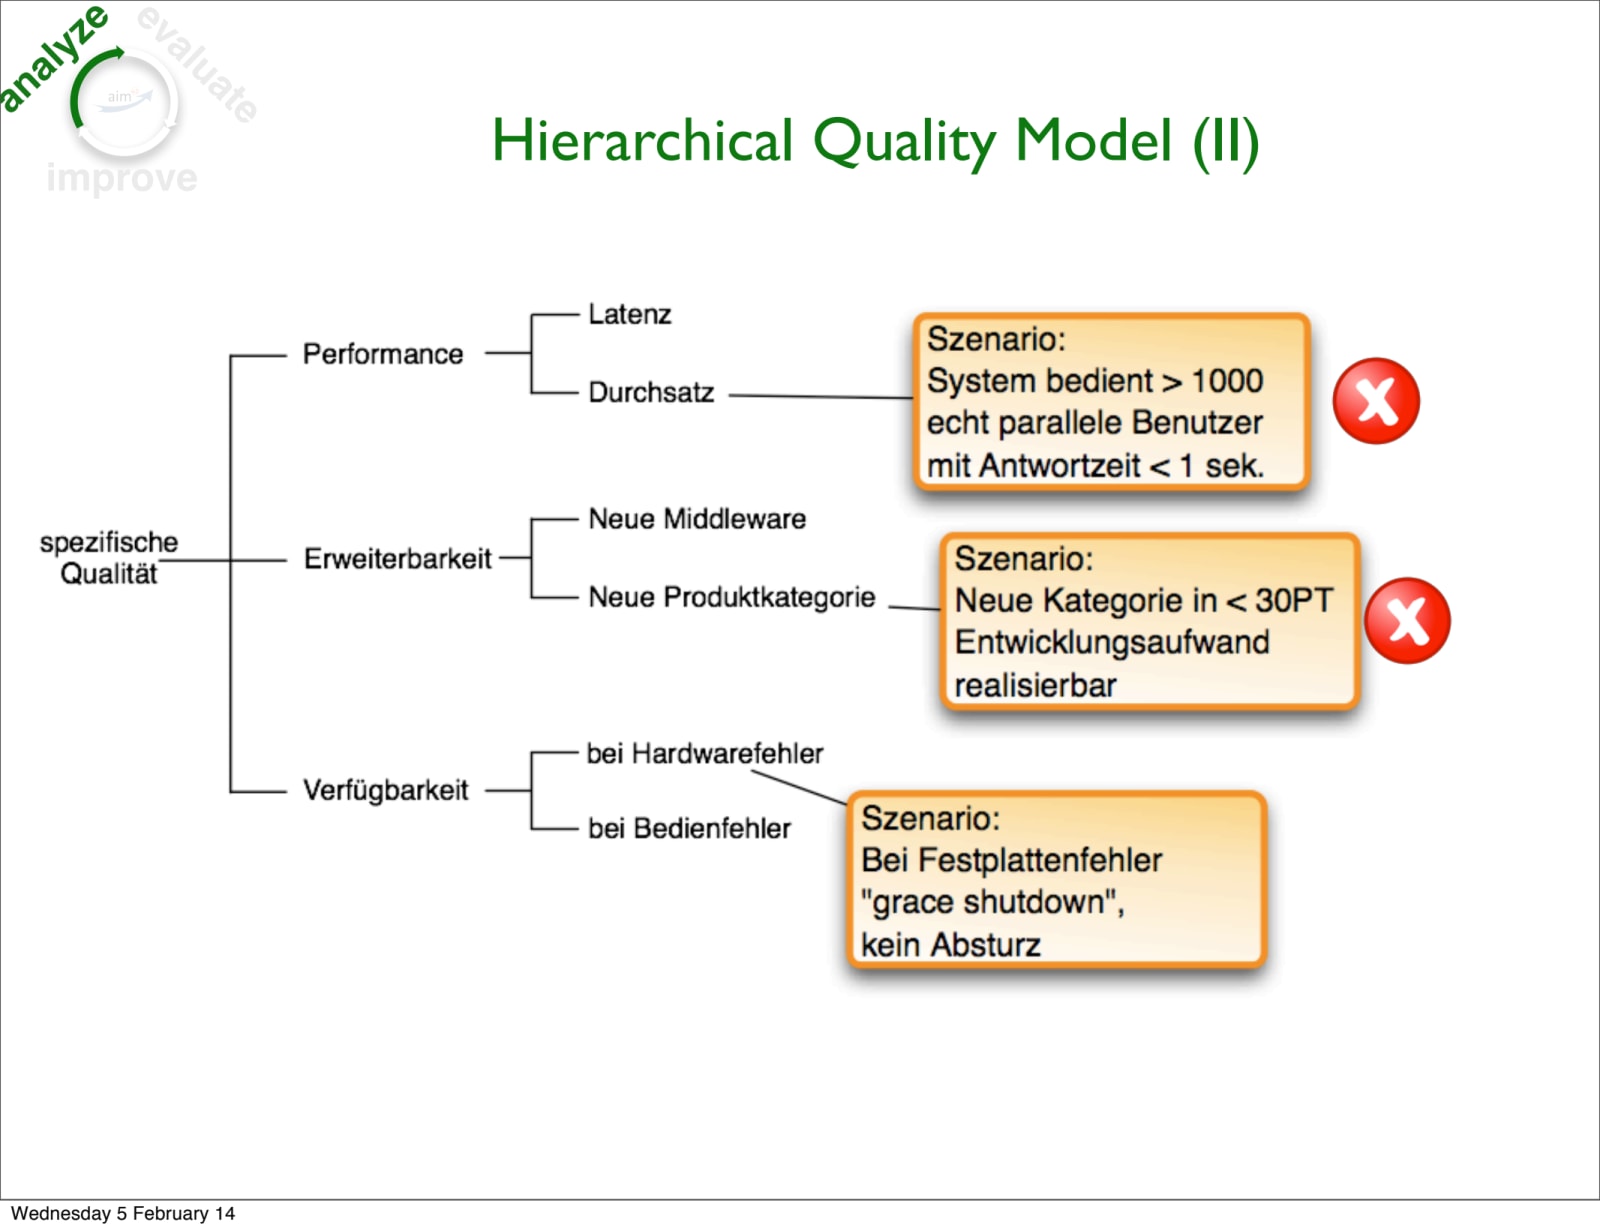
Task: Select the scenario box 'Bei Festplattenfehler'
Action: 1056,880
